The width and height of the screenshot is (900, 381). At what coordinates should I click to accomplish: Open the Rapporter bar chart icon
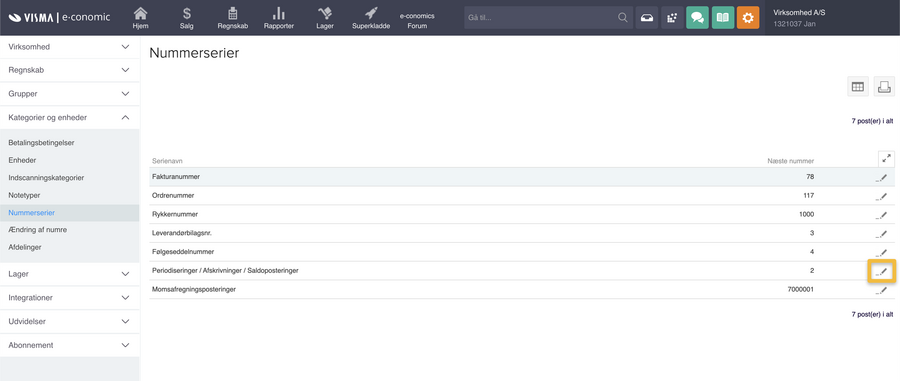coord(279,13)
